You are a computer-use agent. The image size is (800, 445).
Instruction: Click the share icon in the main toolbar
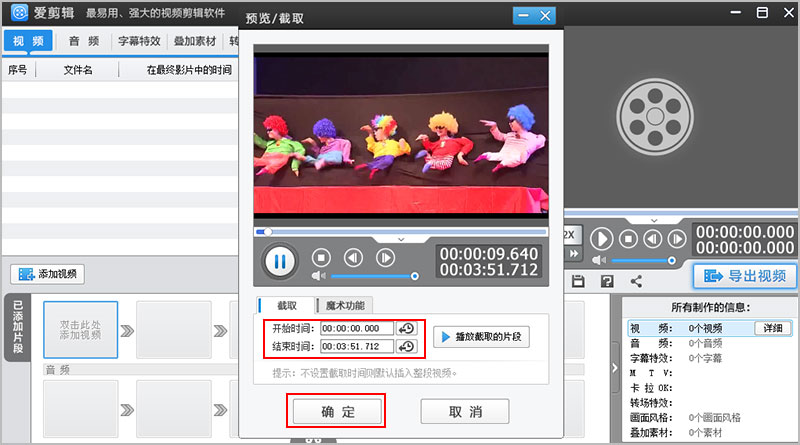coord(637,282)
